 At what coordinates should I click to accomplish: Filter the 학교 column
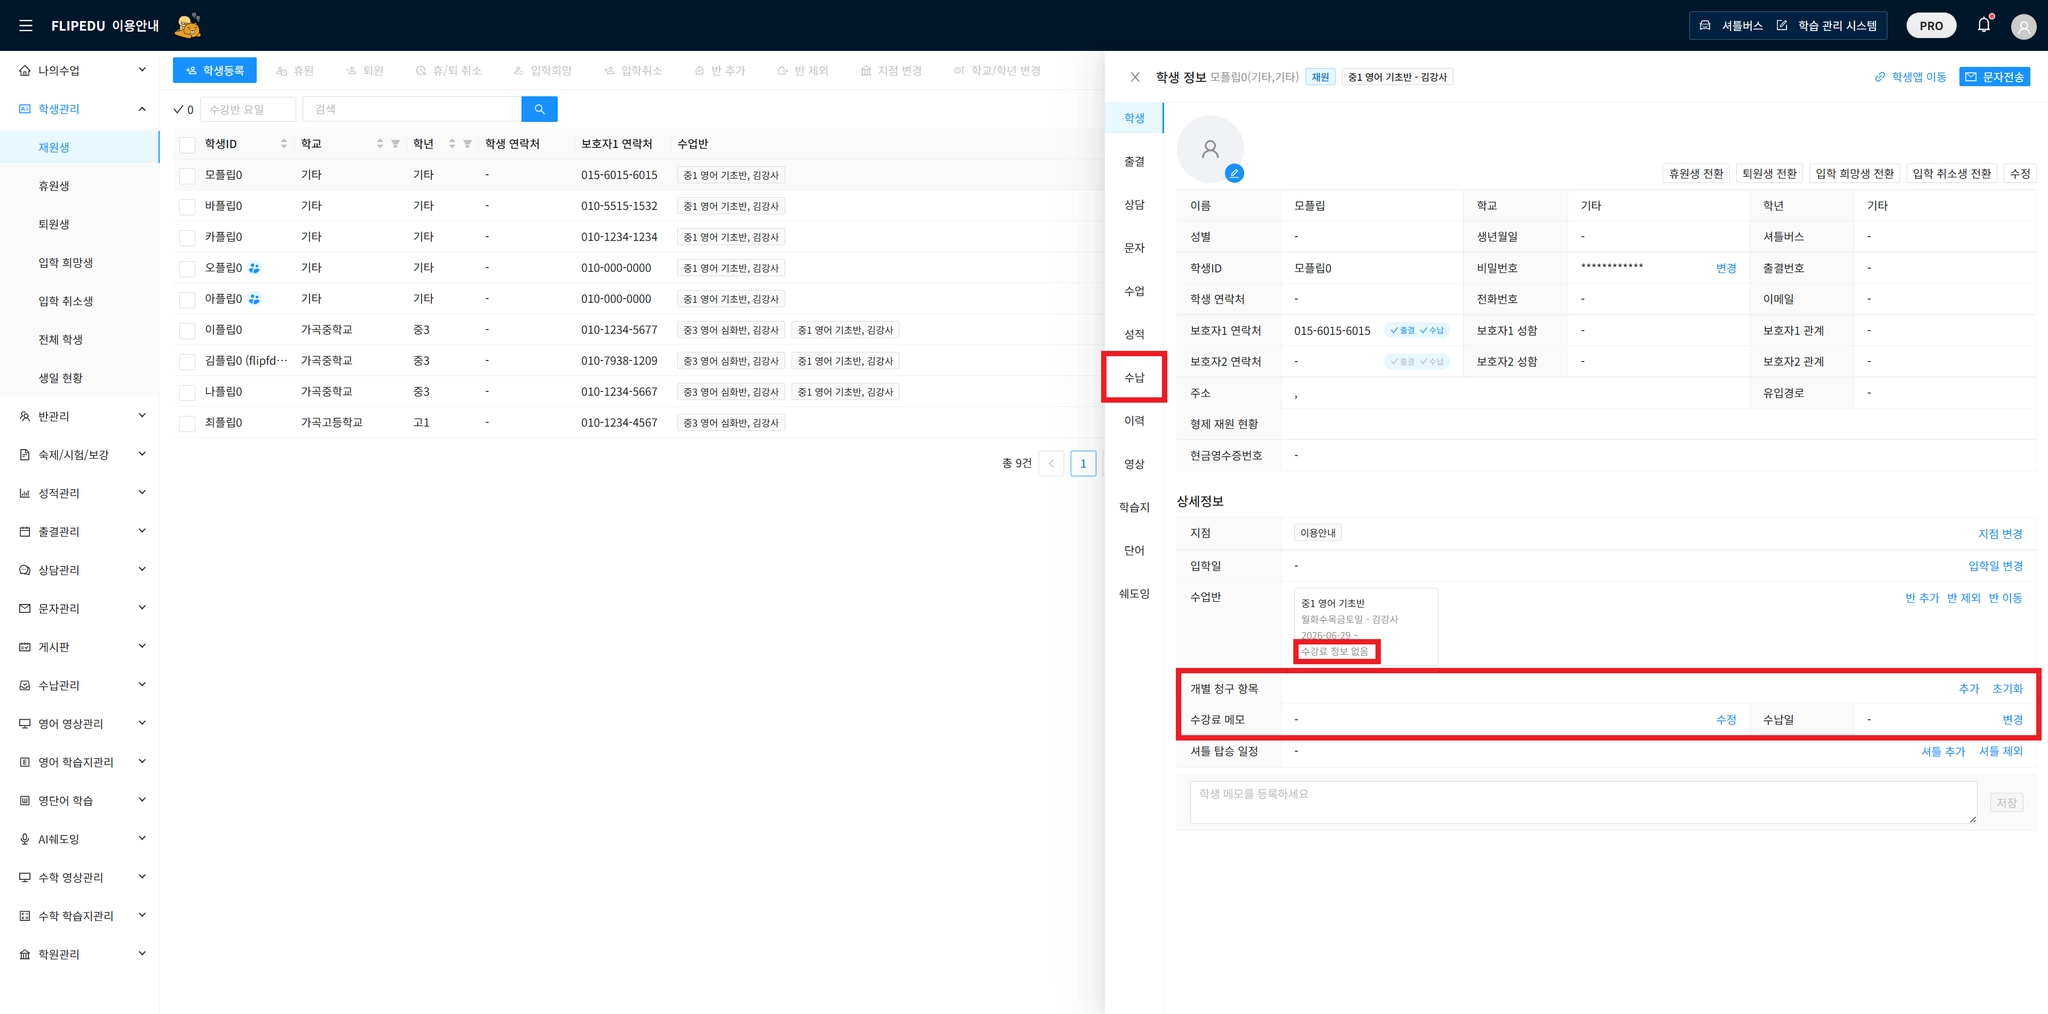[396, 144]
